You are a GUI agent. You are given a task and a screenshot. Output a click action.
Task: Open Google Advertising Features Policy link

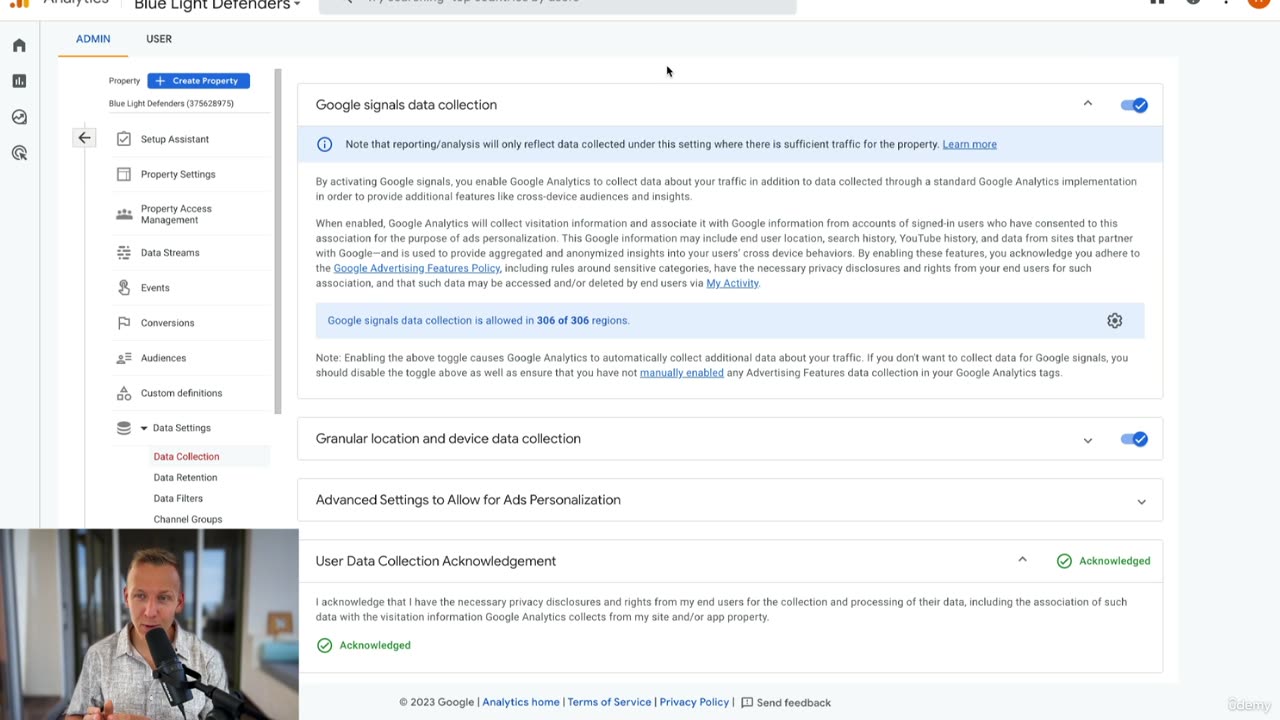coord(417,268)
